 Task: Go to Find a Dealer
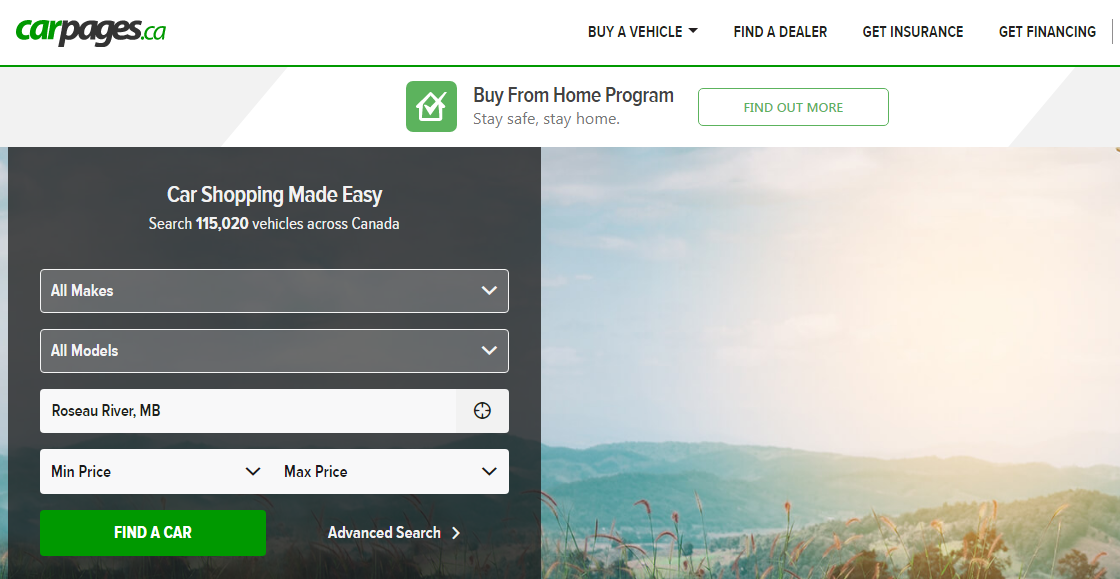coord(780,32)
